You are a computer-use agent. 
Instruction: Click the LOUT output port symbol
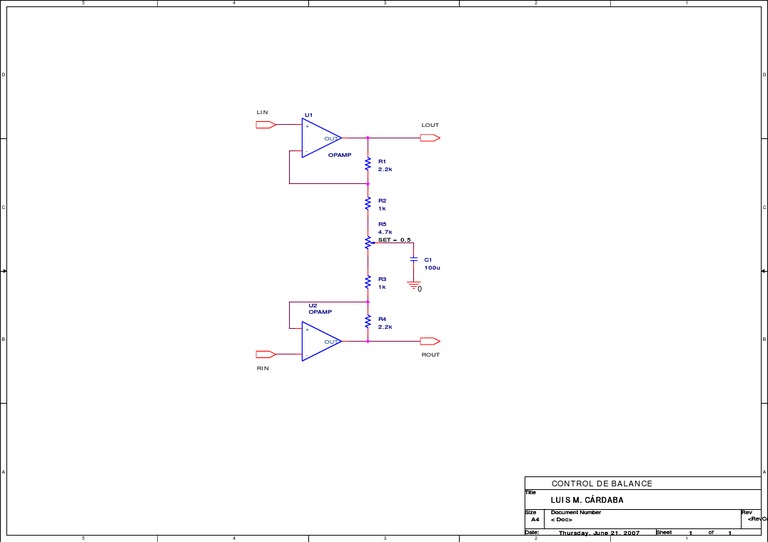coord(430,138)
